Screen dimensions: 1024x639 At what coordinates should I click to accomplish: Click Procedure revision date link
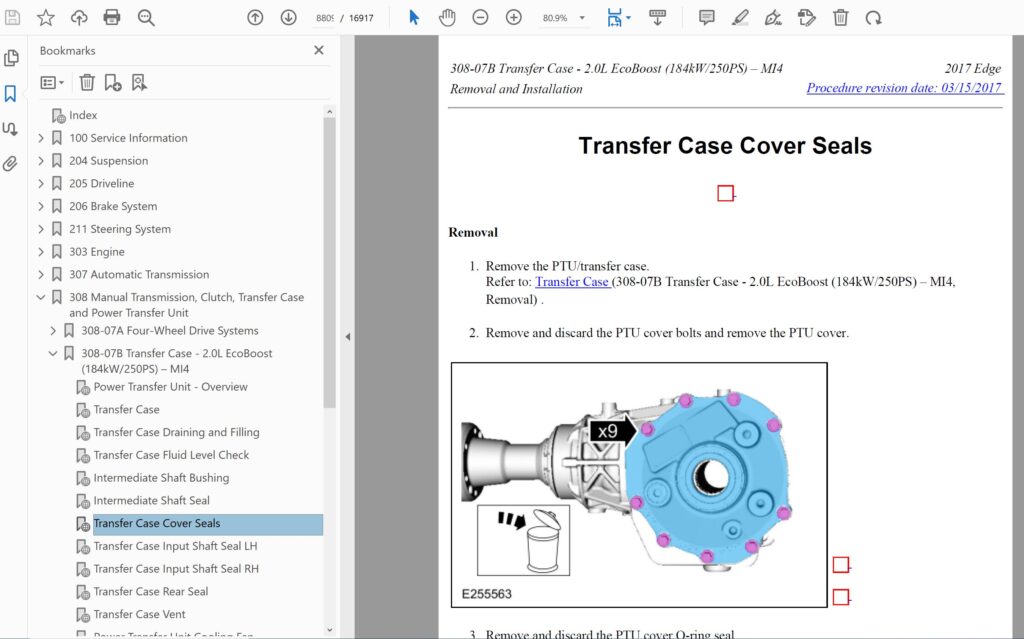[x=903, y=88]
